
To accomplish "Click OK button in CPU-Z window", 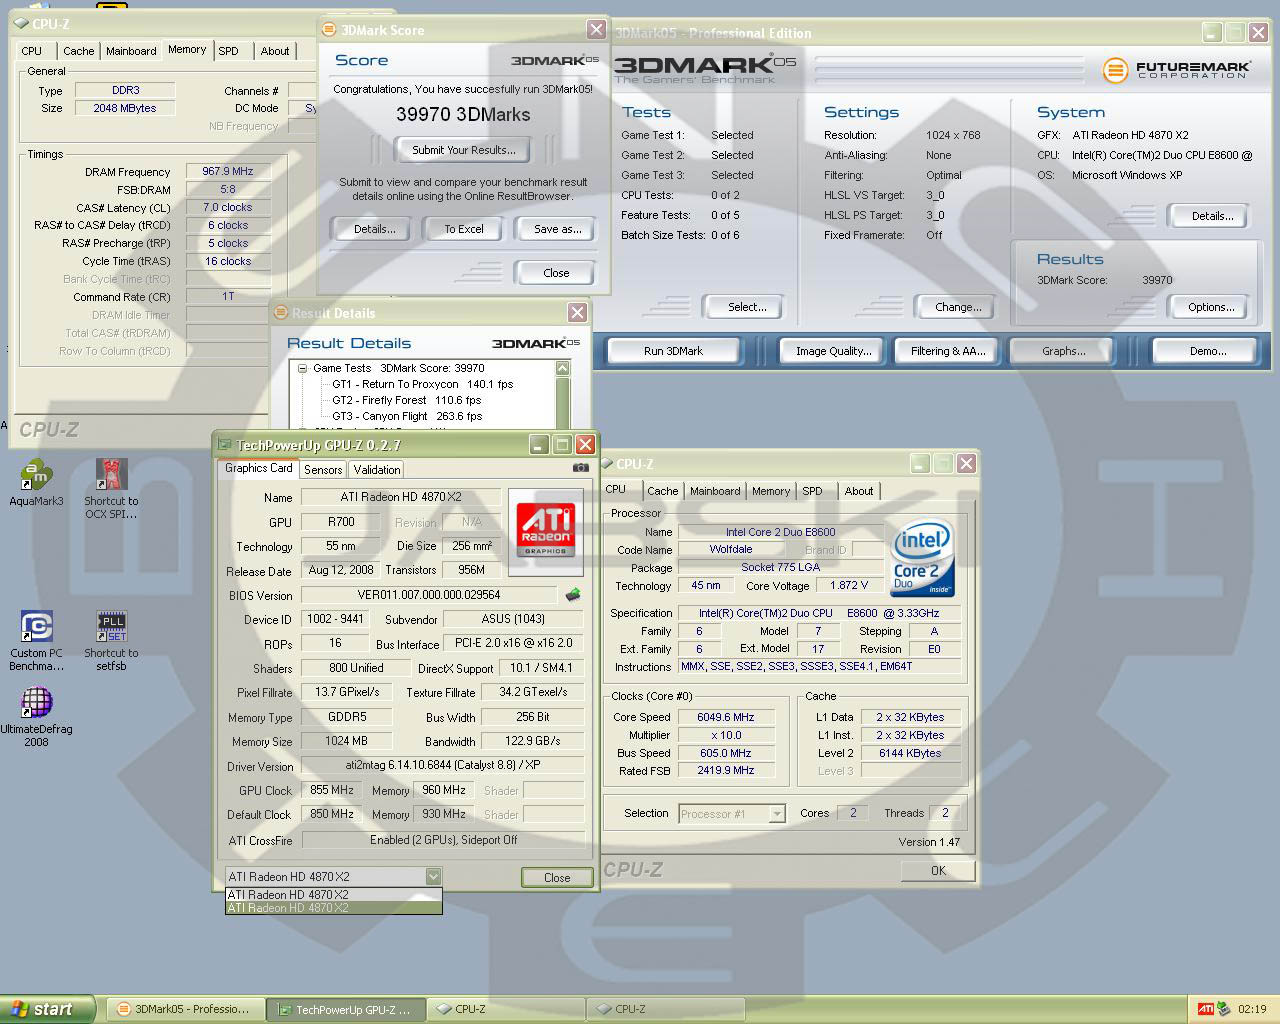I will 938,871.
